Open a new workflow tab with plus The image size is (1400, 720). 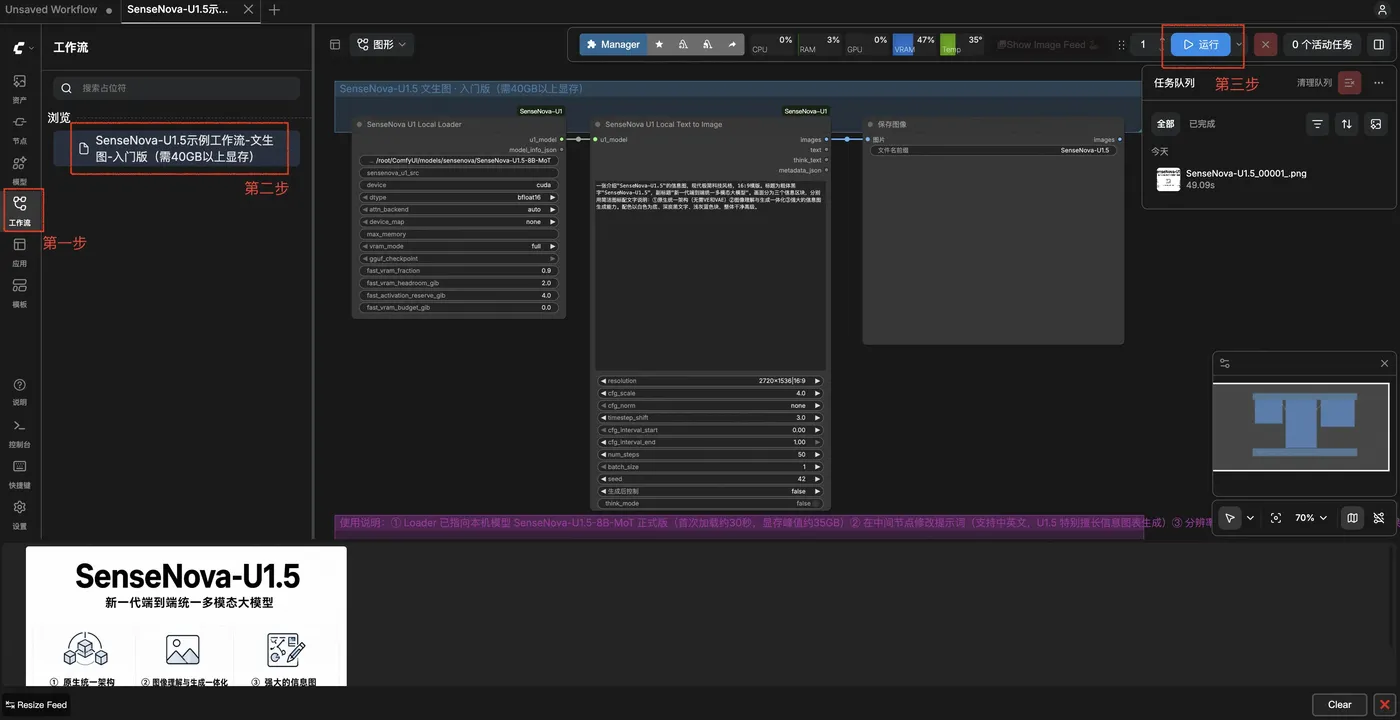[275, 10]
